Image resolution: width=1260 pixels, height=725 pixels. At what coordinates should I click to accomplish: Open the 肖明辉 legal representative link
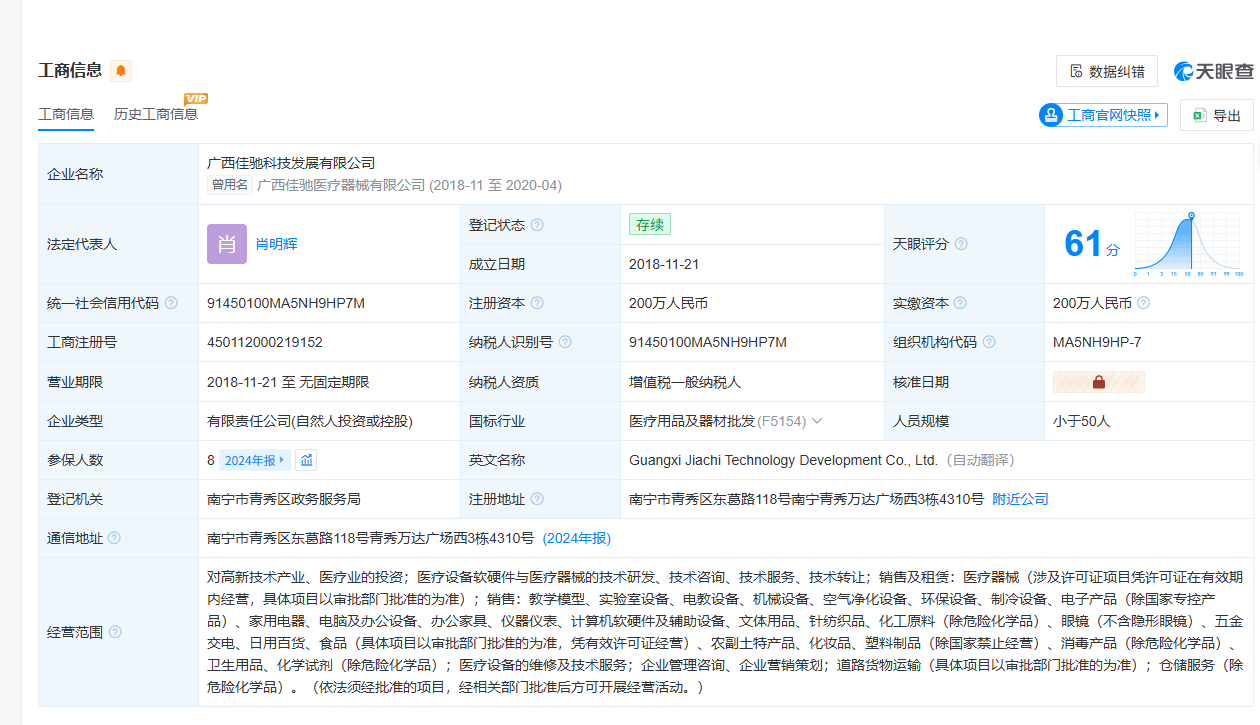pos(276,244)
